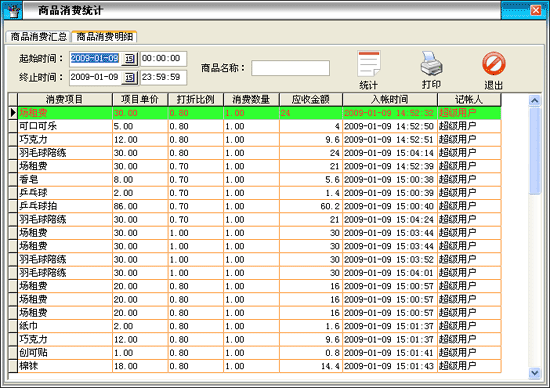Close the 商品消费统计 window

[x=536, y=11]
